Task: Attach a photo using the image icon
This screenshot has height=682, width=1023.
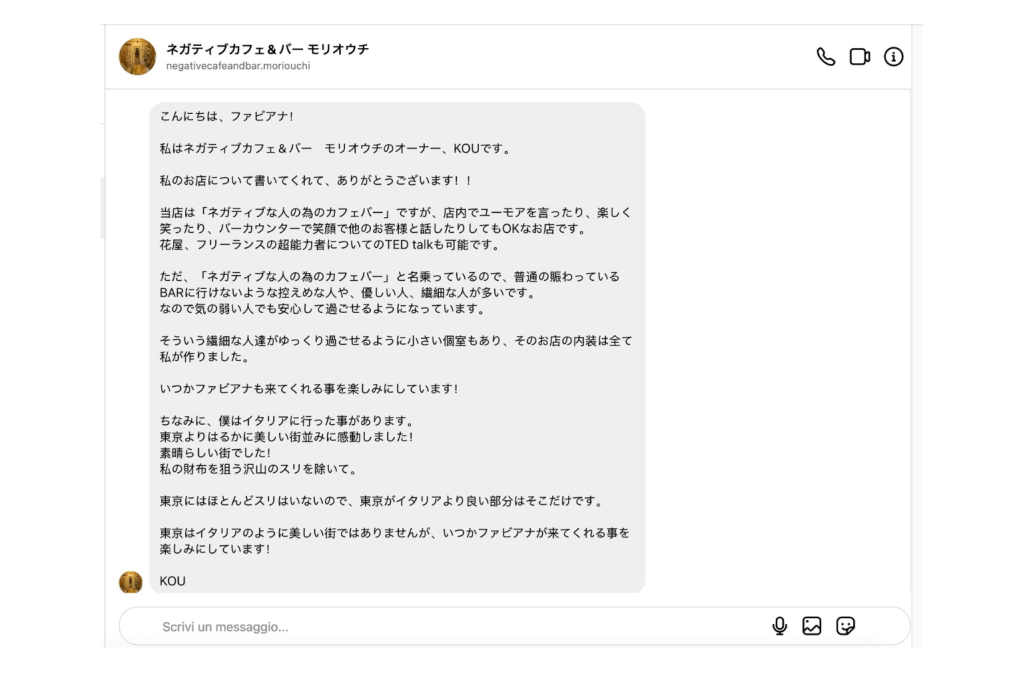Action: point(812,626)
